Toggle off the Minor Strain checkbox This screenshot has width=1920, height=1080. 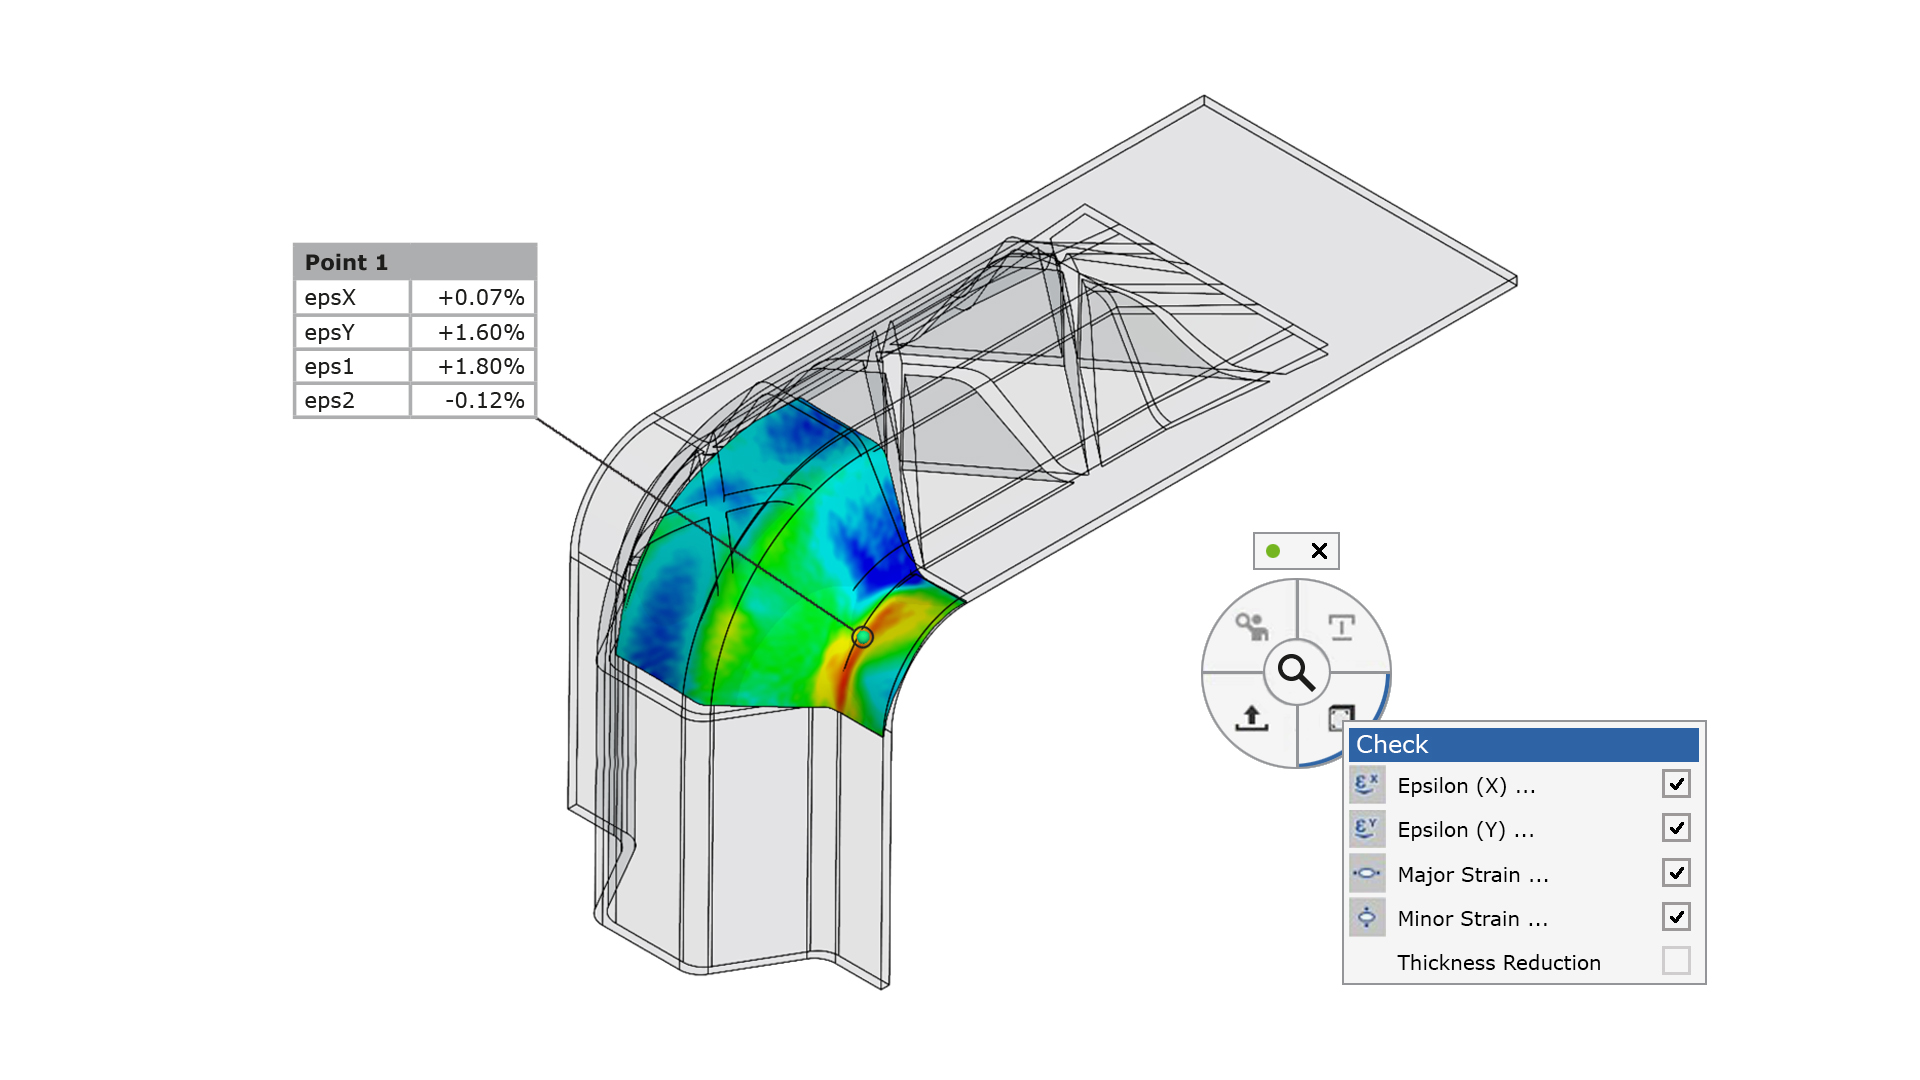[x=1676, y=917]
